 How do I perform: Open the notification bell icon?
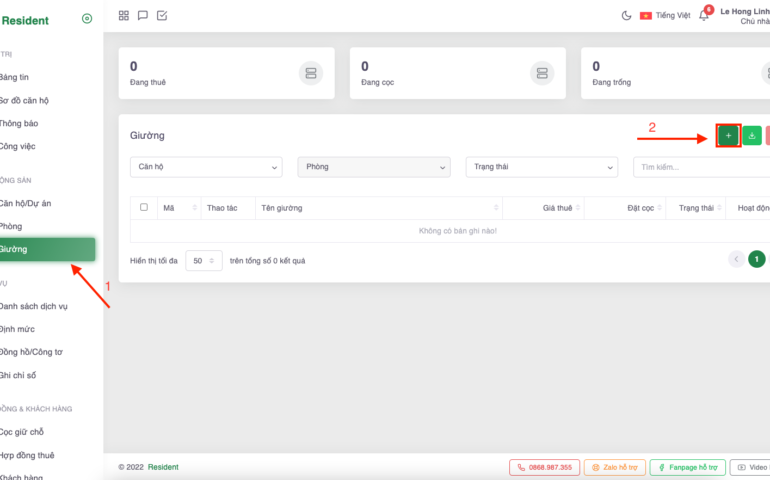[704, 15]
